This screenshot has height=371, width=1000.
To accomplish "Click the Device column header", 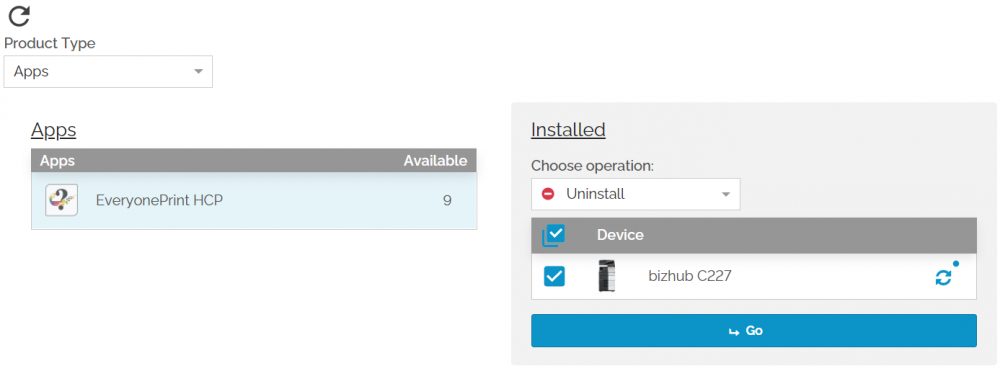I will coord(620,235).
